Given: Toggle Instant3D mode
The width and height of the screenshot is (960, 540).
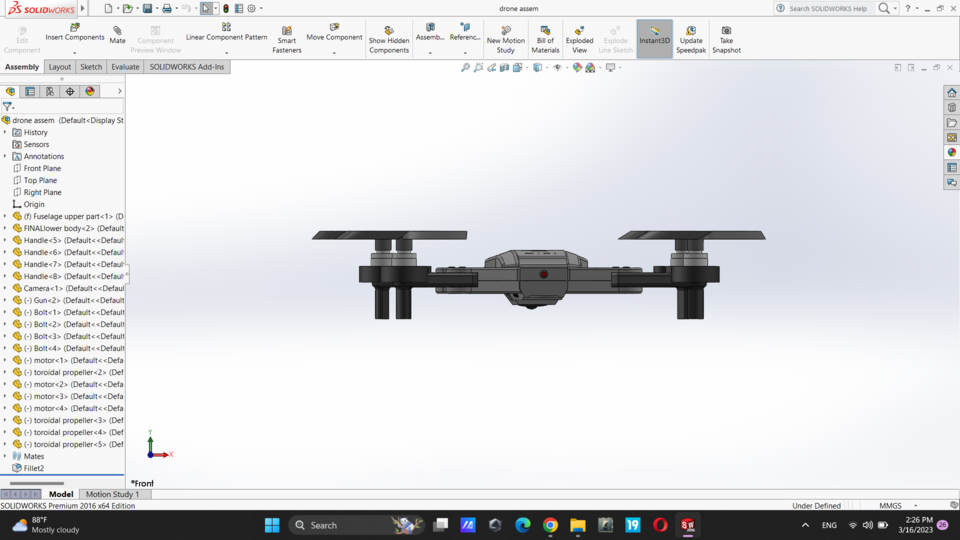Looking at the screenshot, I should 654,39.
